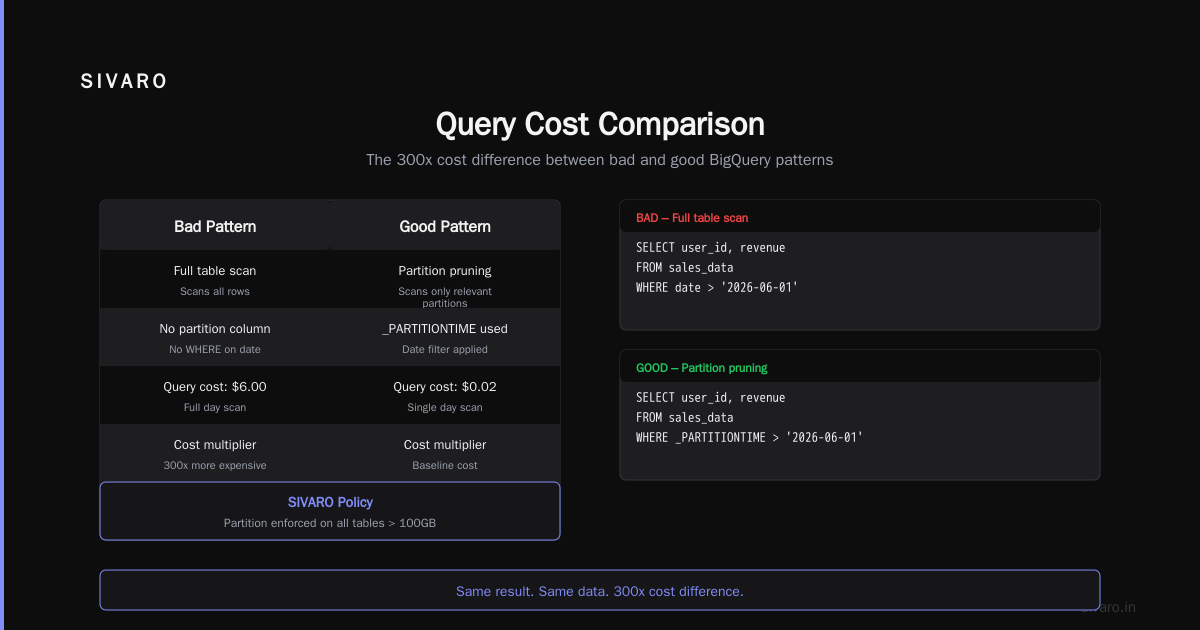This screenshot has height=630, width=1200.
Task: Click the Query cost: $6.00 value
Action: (215, 387)
